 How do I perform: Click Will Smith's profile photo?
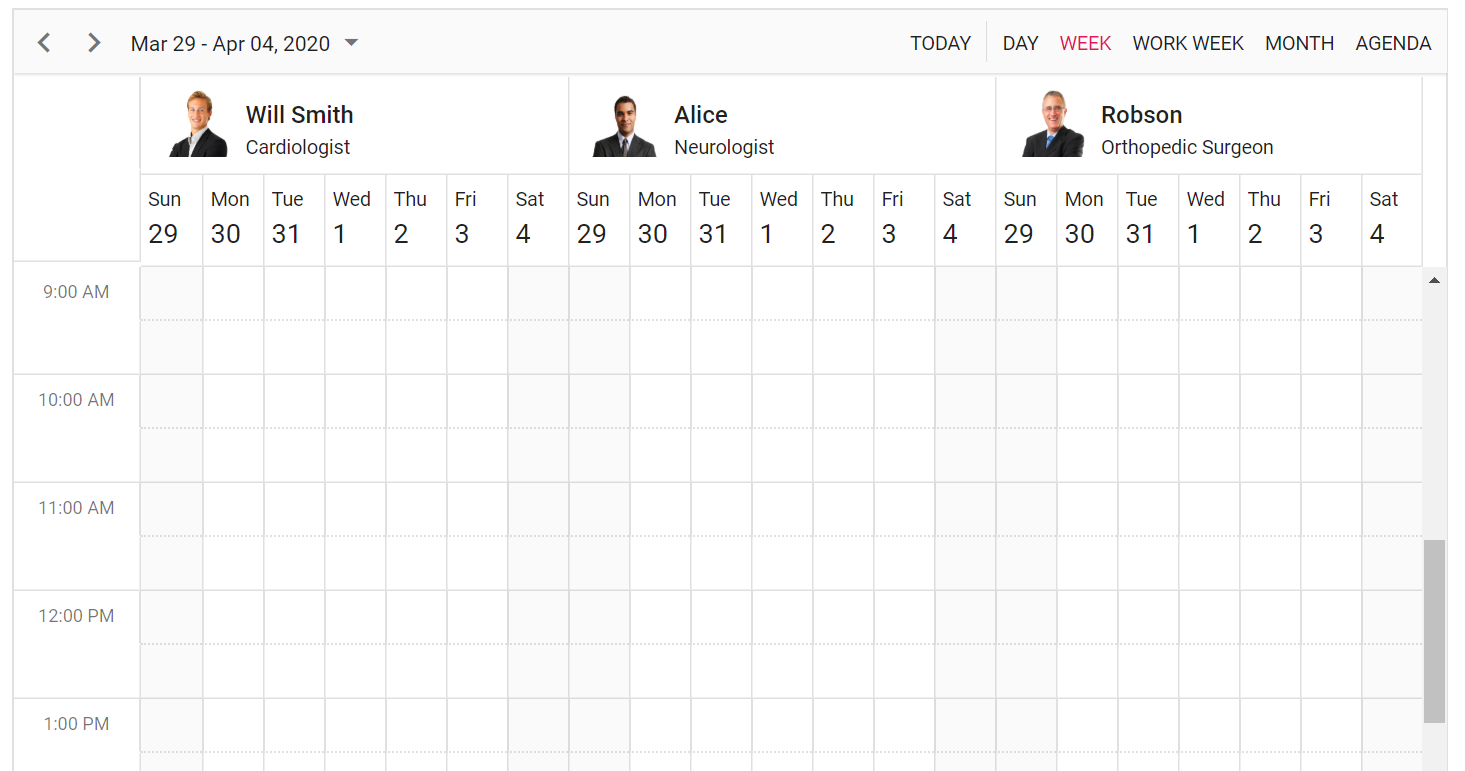199,124
